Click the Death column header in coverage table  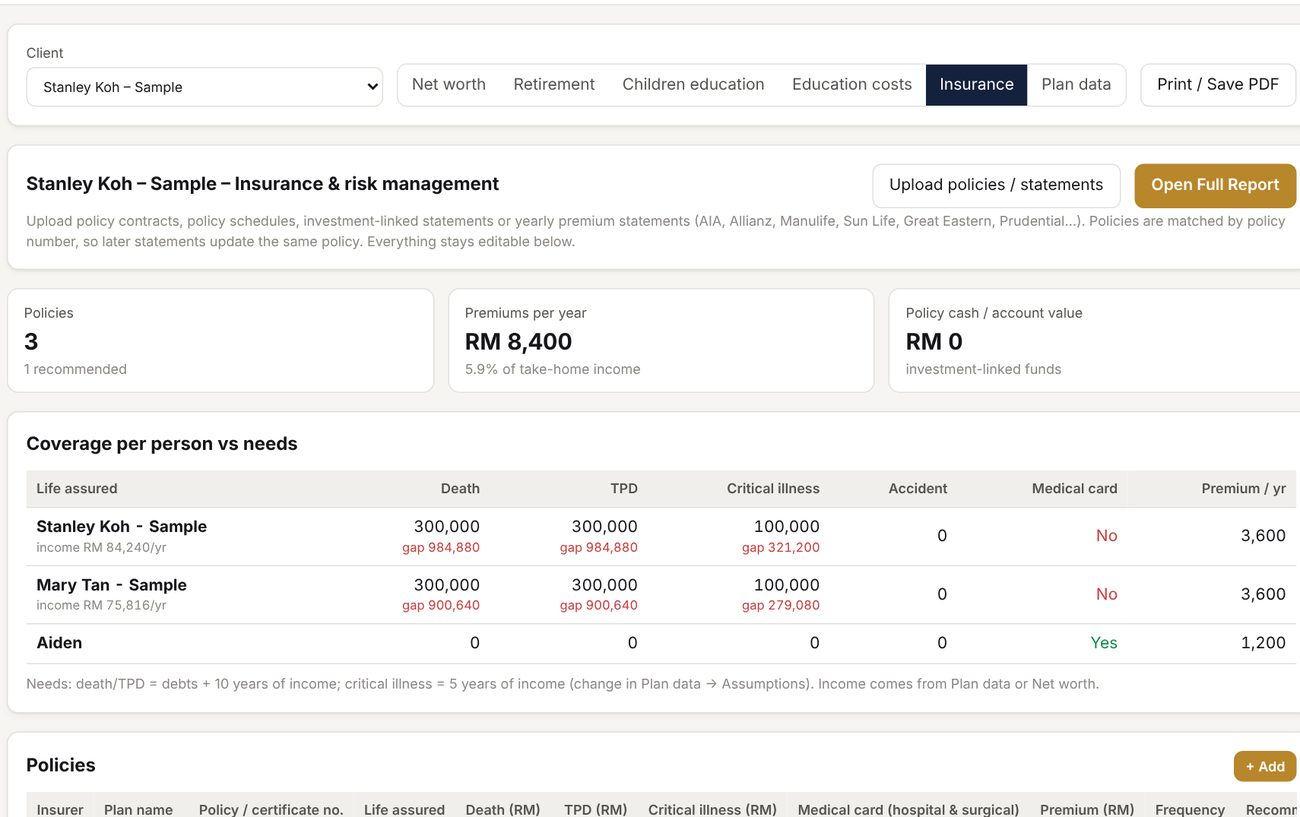[460, 489]
